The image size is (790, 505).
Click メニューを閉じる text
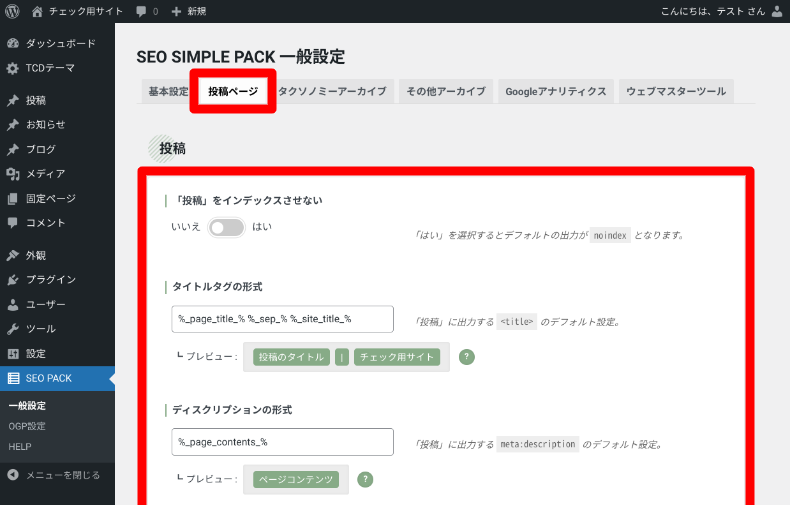63,475
